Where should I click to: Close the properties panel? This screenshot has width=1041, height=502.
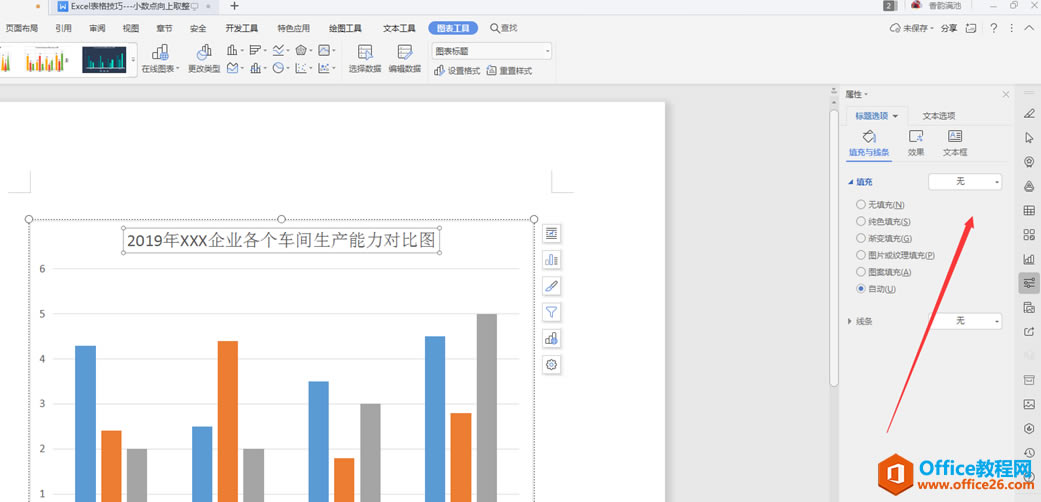coord(1006,95)
